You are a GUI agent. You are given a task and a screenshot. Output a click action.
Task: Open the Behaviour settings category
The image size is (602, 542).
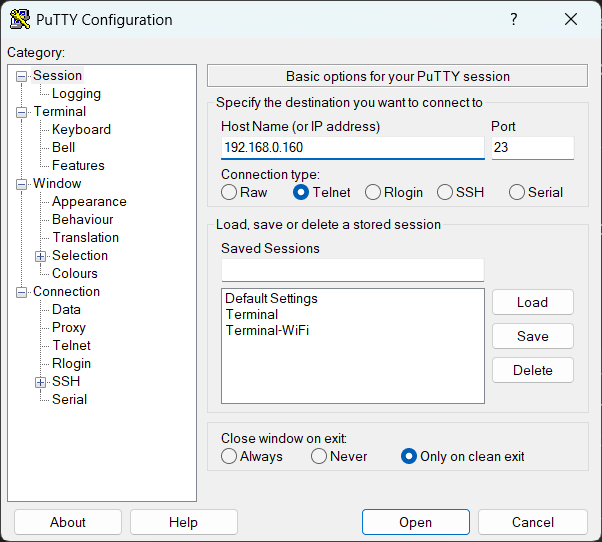[x=83, y=220]
